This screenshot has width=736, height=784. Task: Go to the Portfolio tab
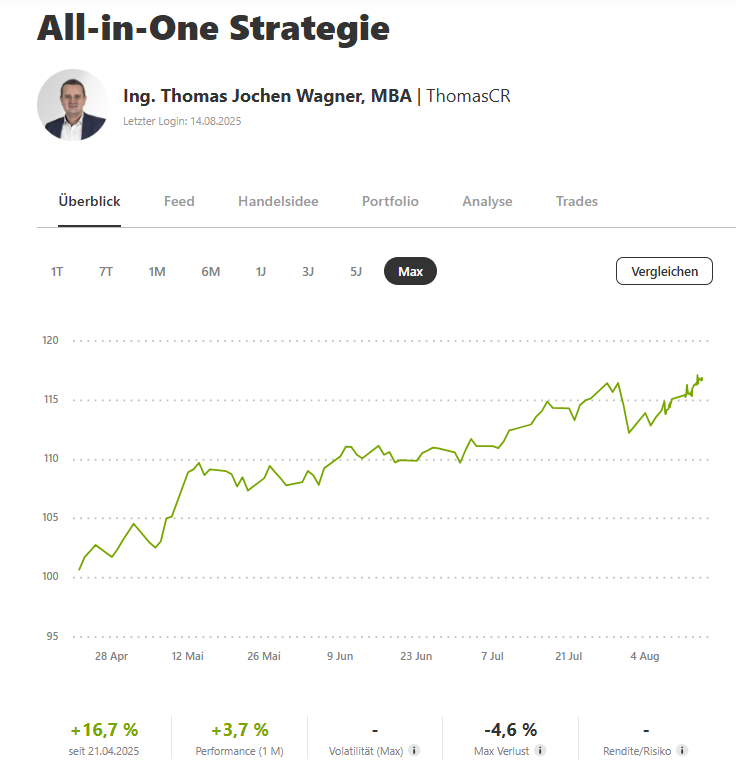[390, 201]
